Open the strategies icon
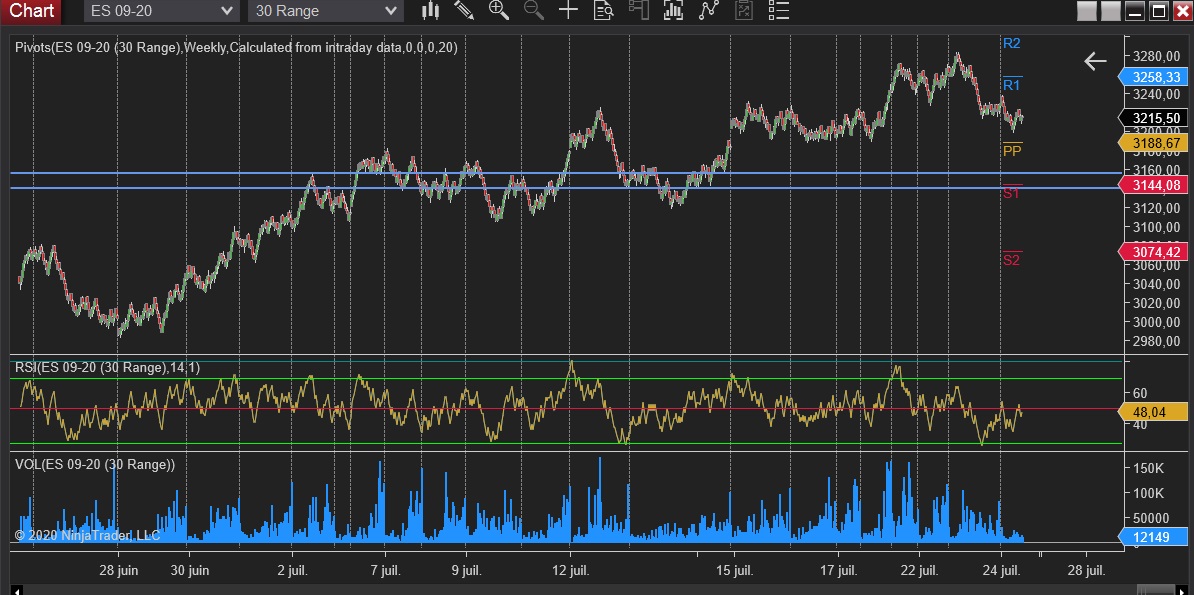This screenshot has width=1194, height=595. [743, 11]
